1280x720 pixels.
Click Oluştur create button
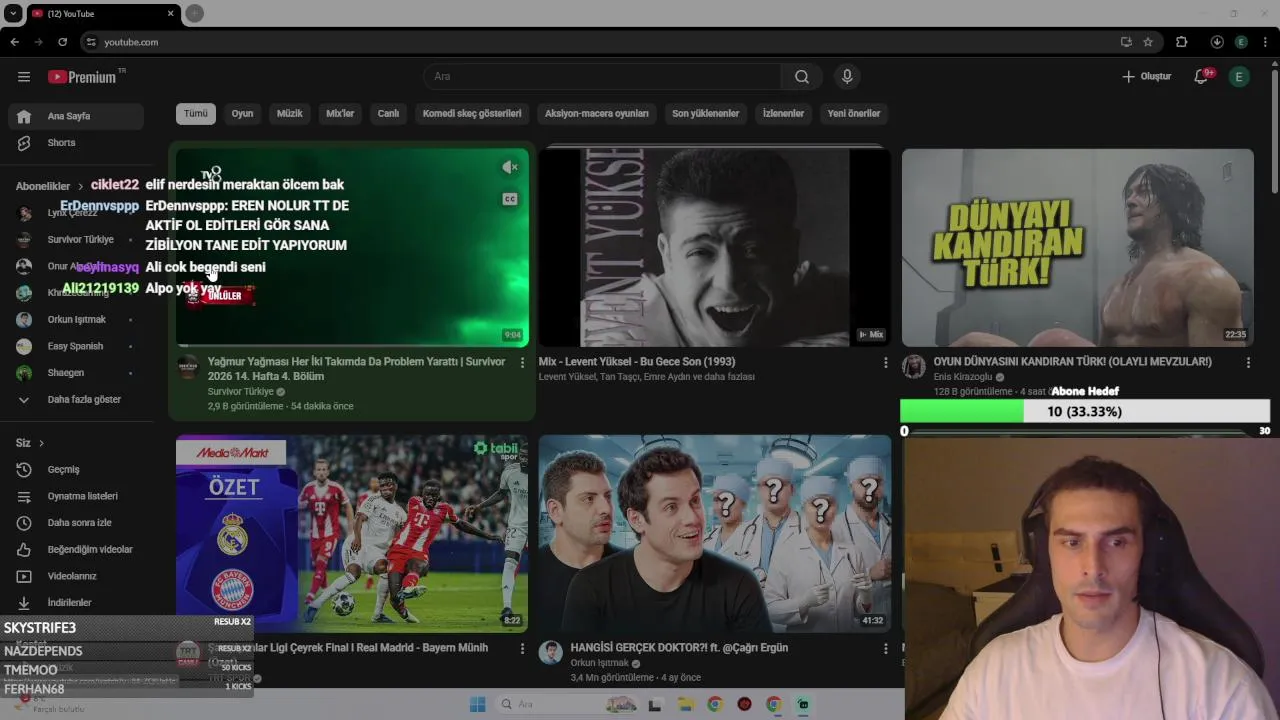pyautogui.click(x=1146, y=77)
